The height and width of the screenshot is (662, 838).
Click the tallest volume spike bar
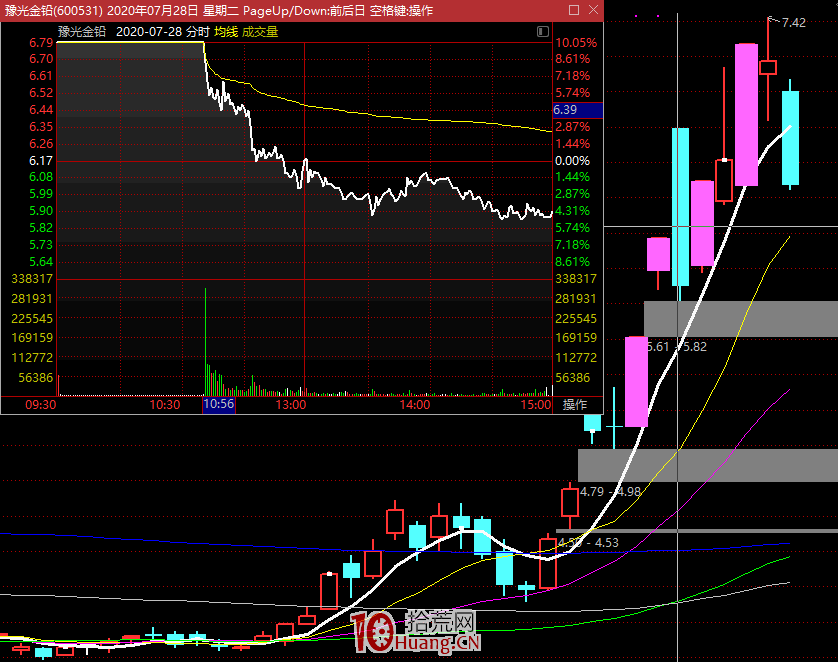(x=205, y=340)
